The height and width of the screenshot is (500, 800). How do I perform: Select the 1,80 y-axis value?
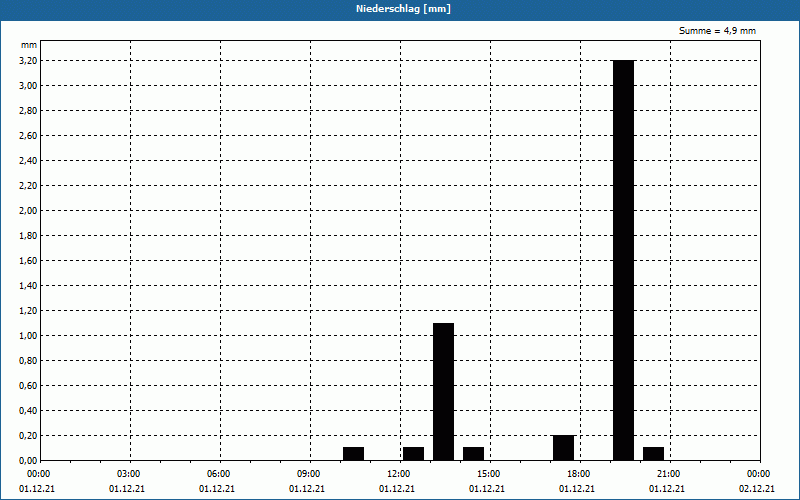pyautogui.click(x=28, y=236)
